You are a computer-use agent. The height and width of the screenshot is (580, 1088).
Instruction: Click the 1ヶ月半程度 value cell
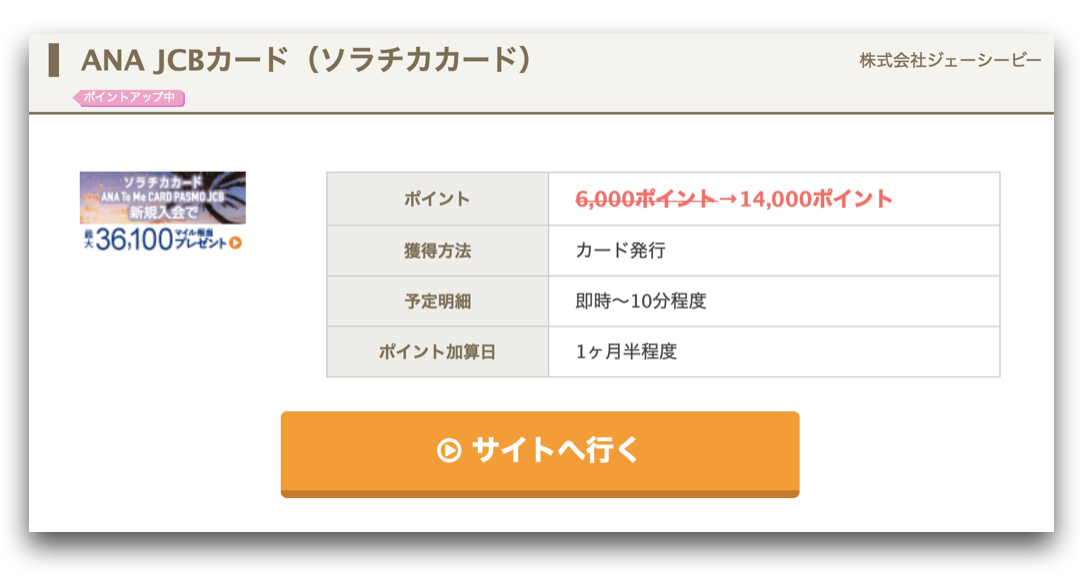click(774, 352)
